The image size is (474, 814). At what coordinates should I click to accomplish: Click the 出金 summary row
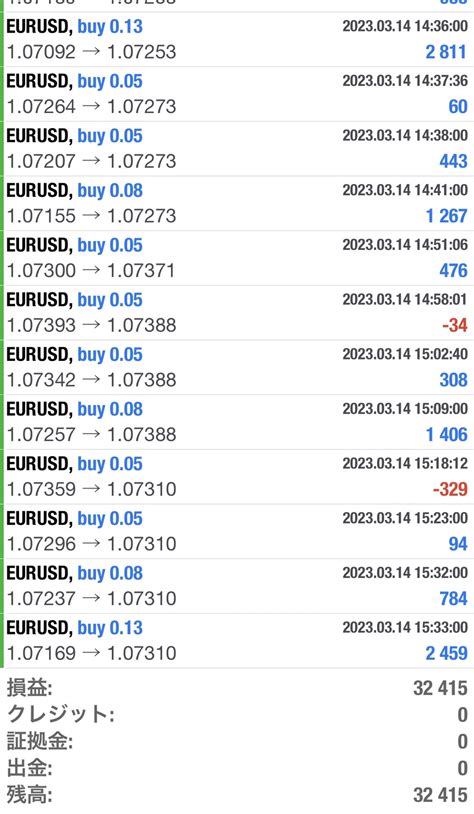237,768
